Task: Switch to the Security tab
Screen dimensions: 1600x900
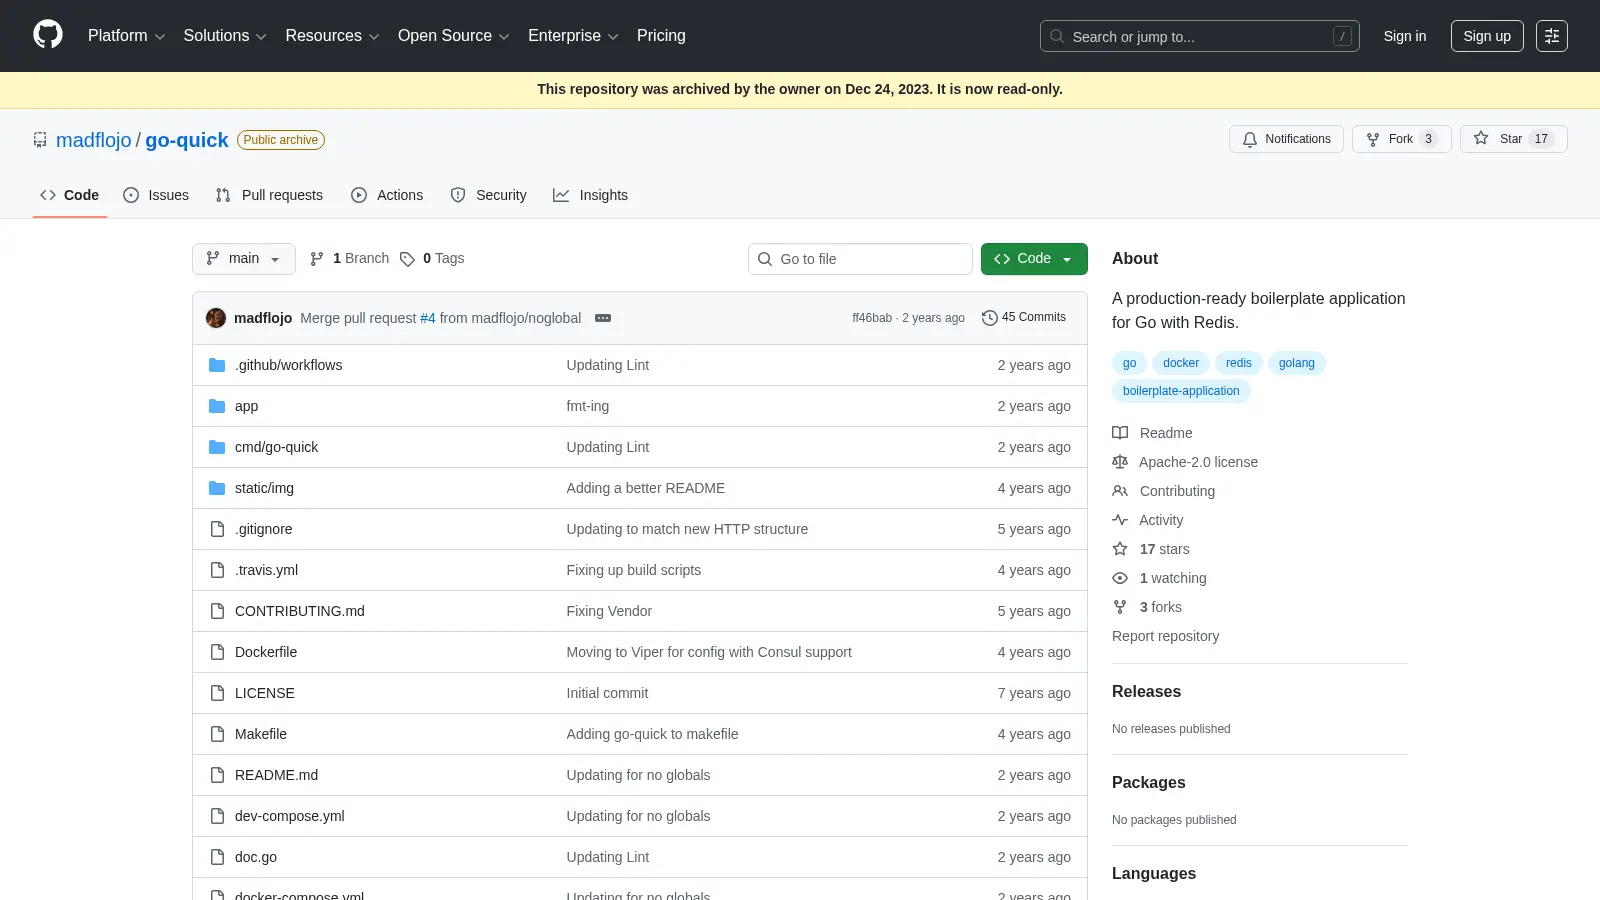Action: tap(488, 195)
